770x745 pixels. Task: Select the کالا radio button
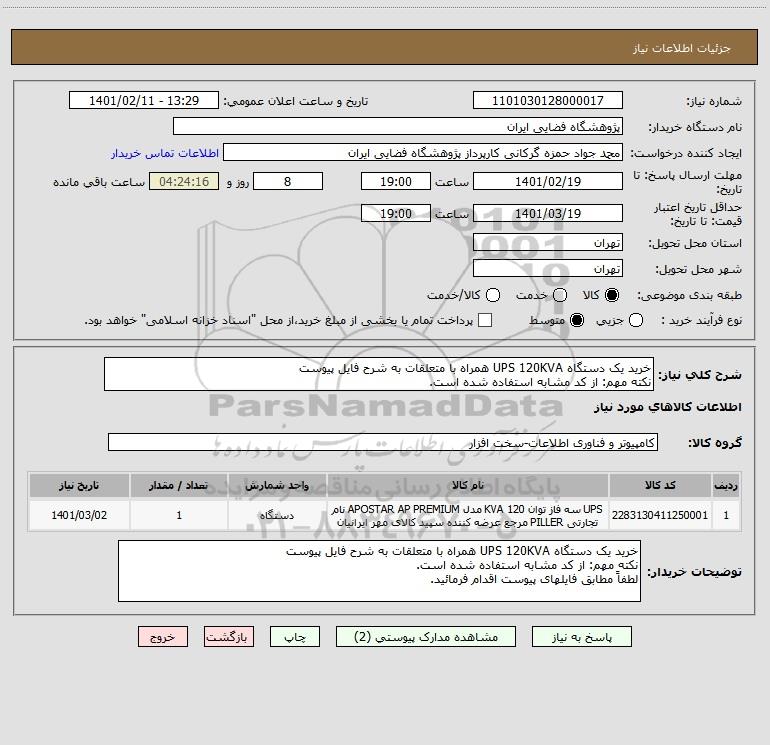pos(612,295)
